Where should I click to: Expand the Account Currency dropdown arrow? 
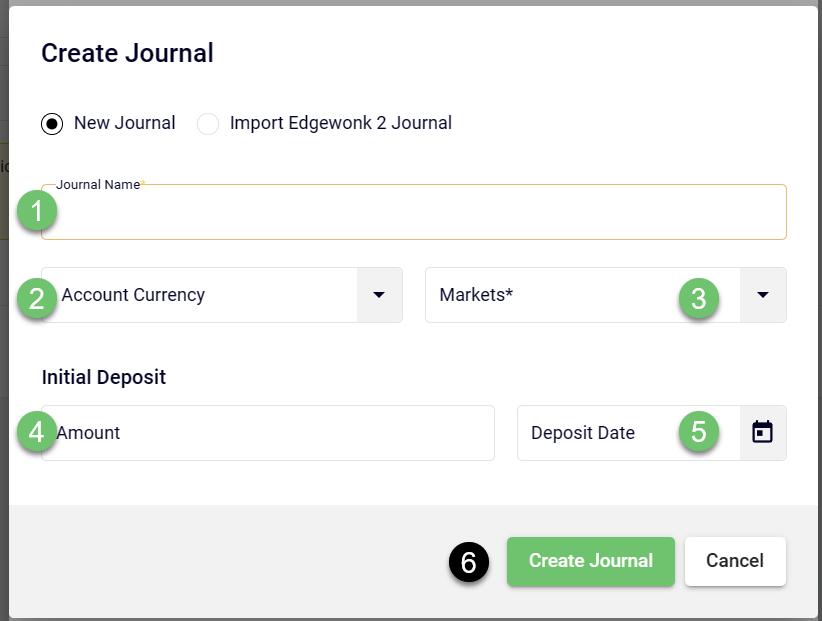click(x=379, y=295)
